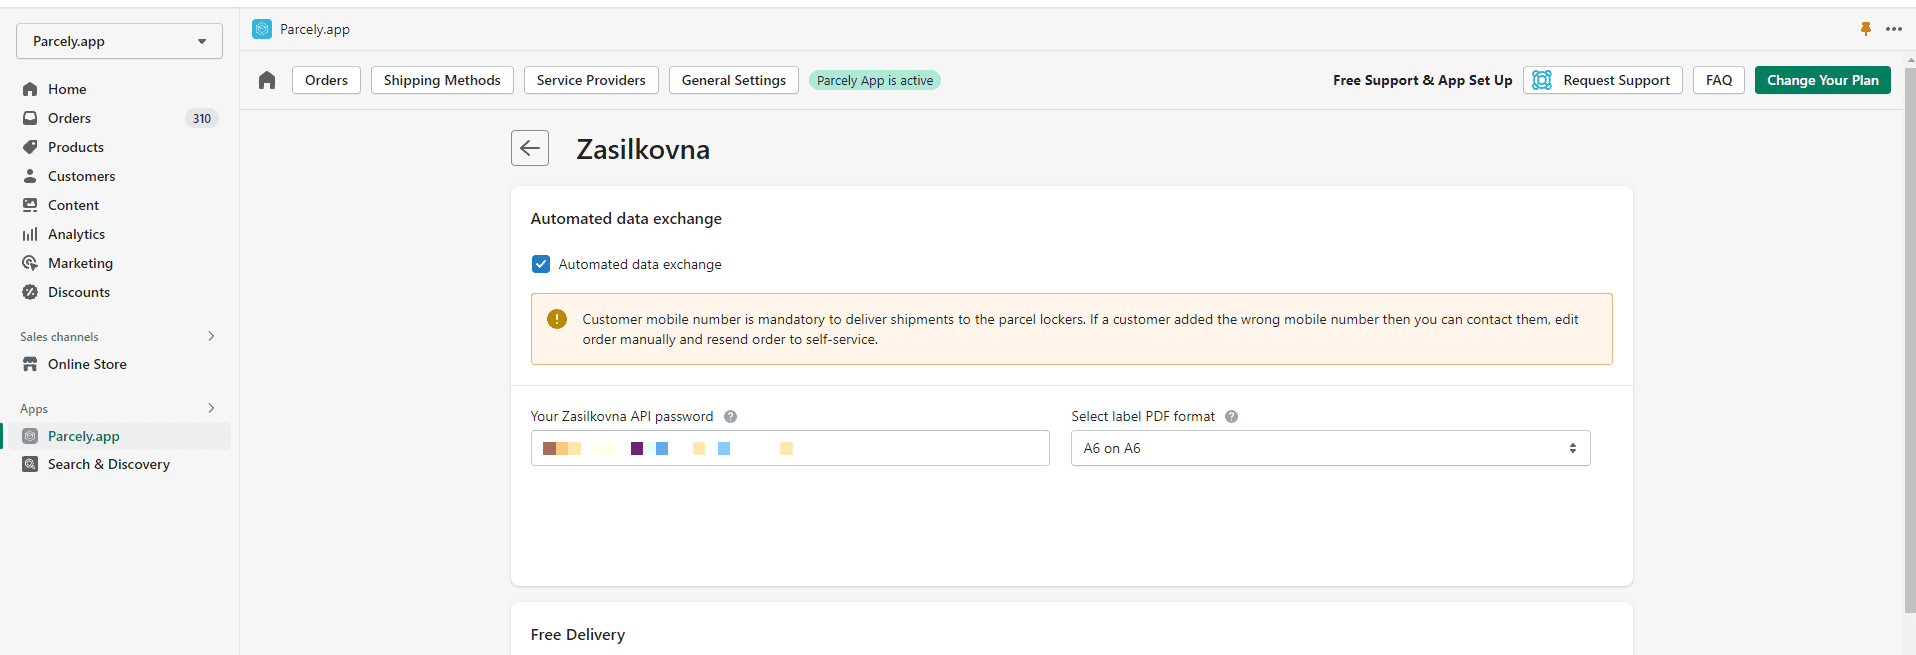Click the Change Your Plan button

point(1822,80)
